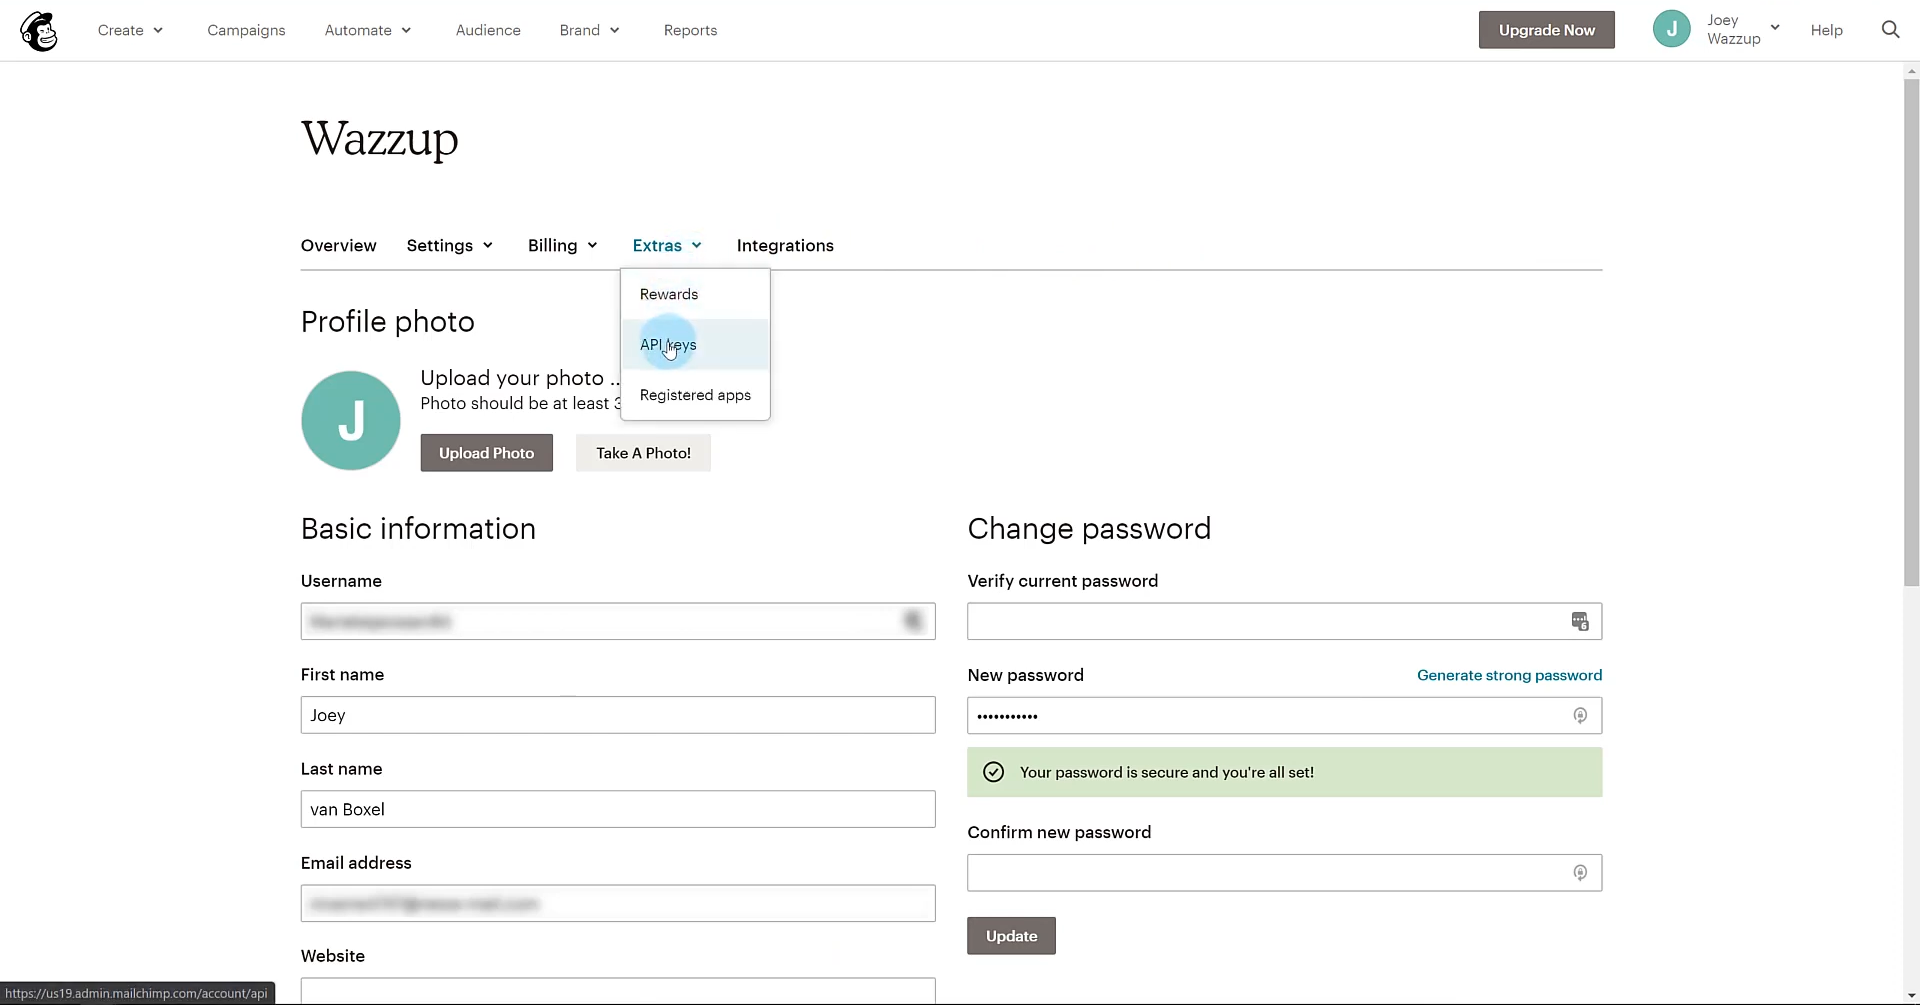Expand the Billing dropdown tab

(x=563, y=246)
